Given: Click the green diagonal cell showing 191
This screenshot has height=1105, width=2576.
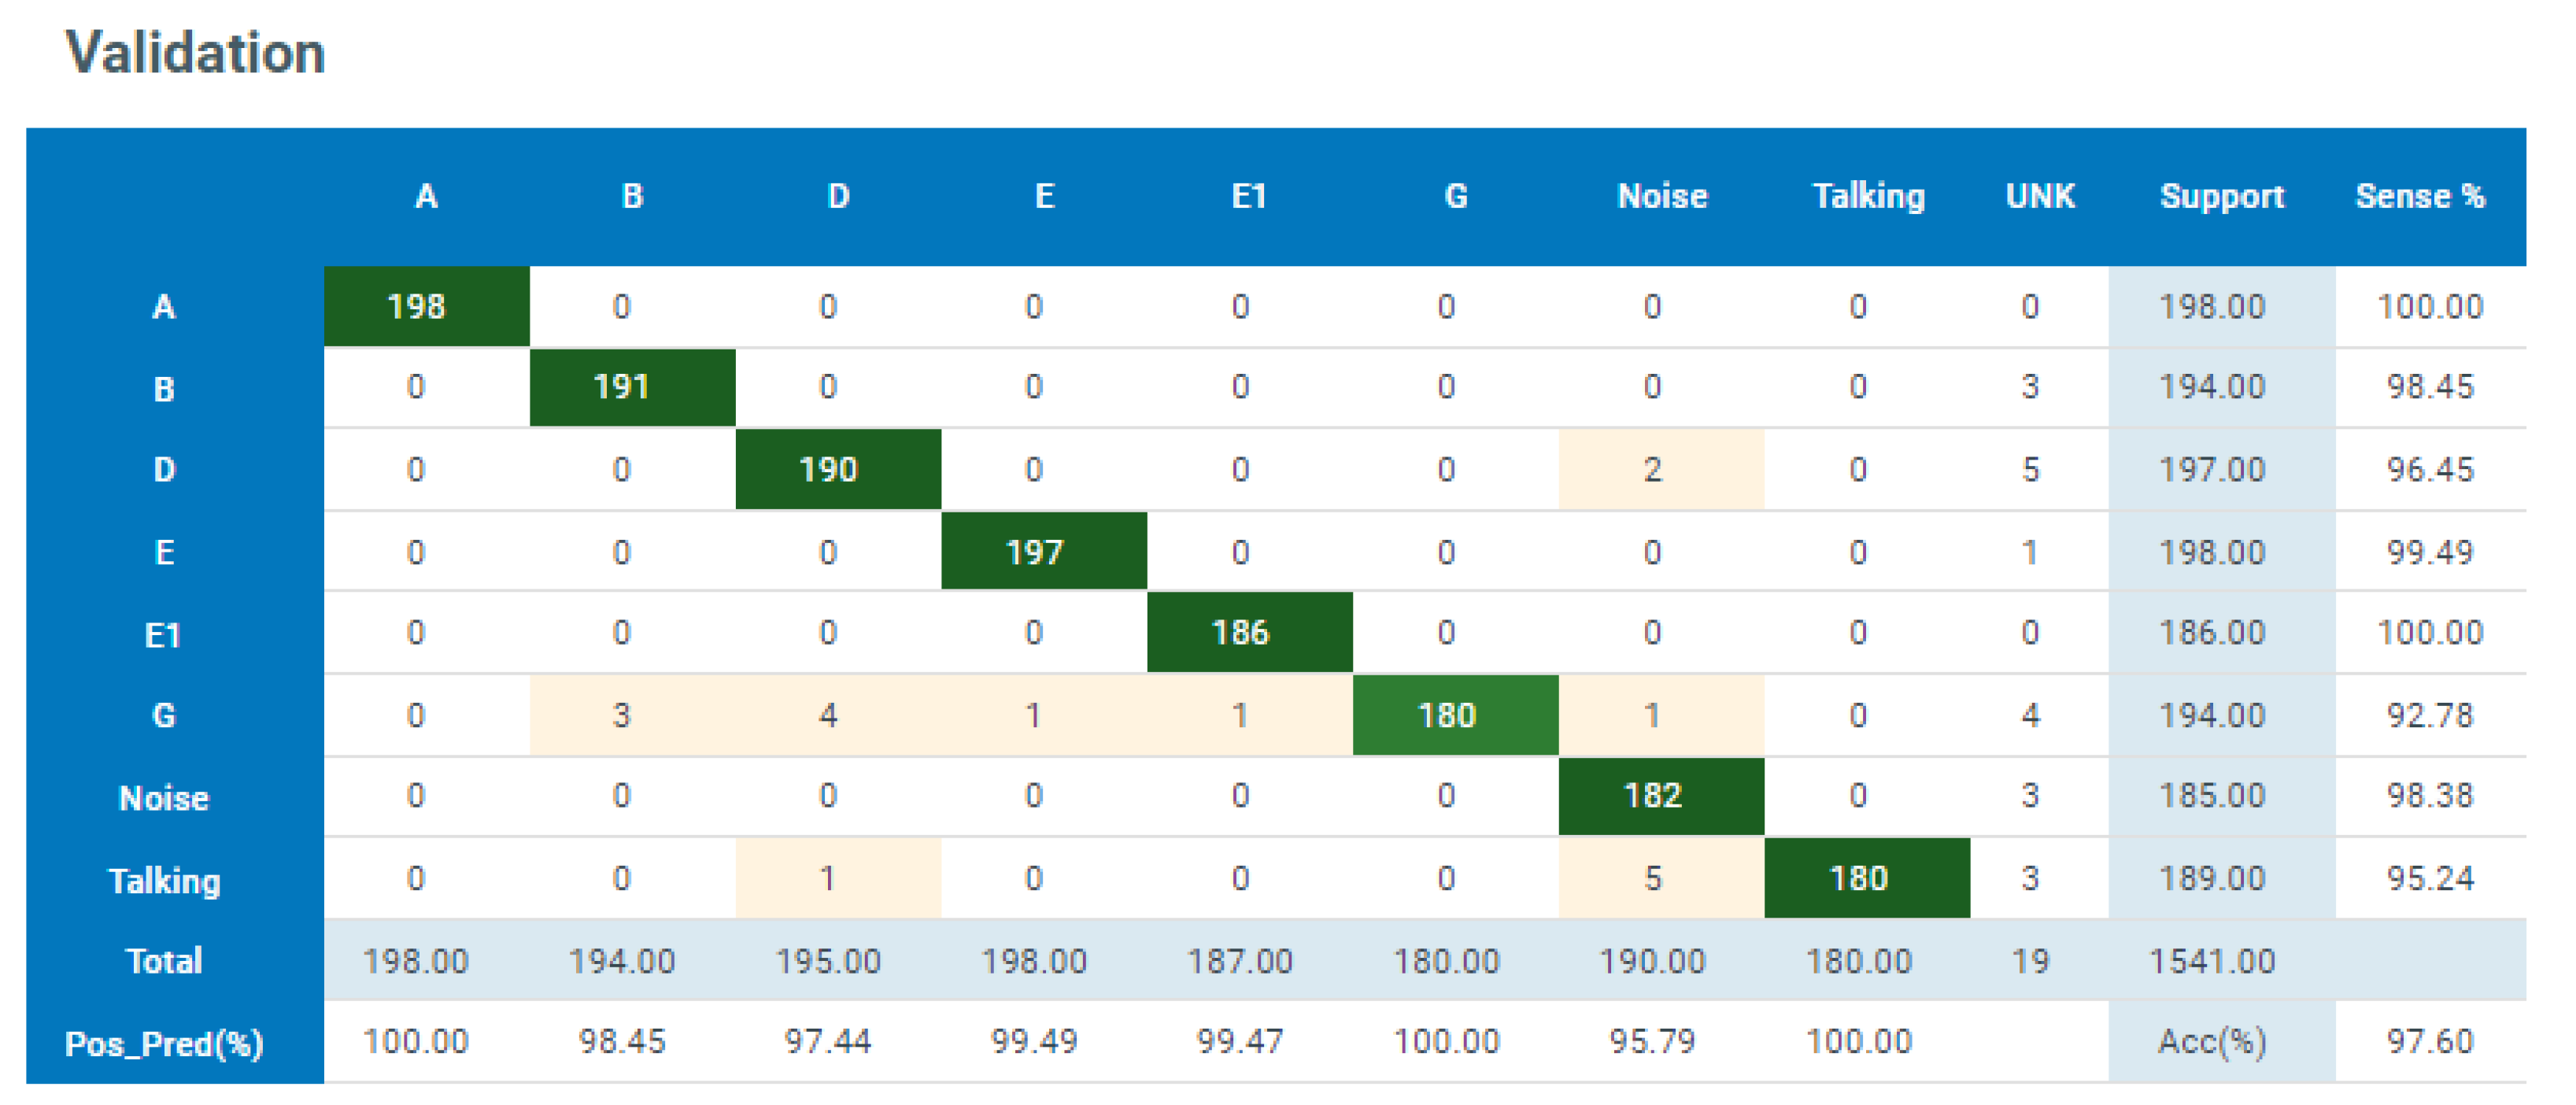Looking at the screenshot, I should click(x=632, y=387).
